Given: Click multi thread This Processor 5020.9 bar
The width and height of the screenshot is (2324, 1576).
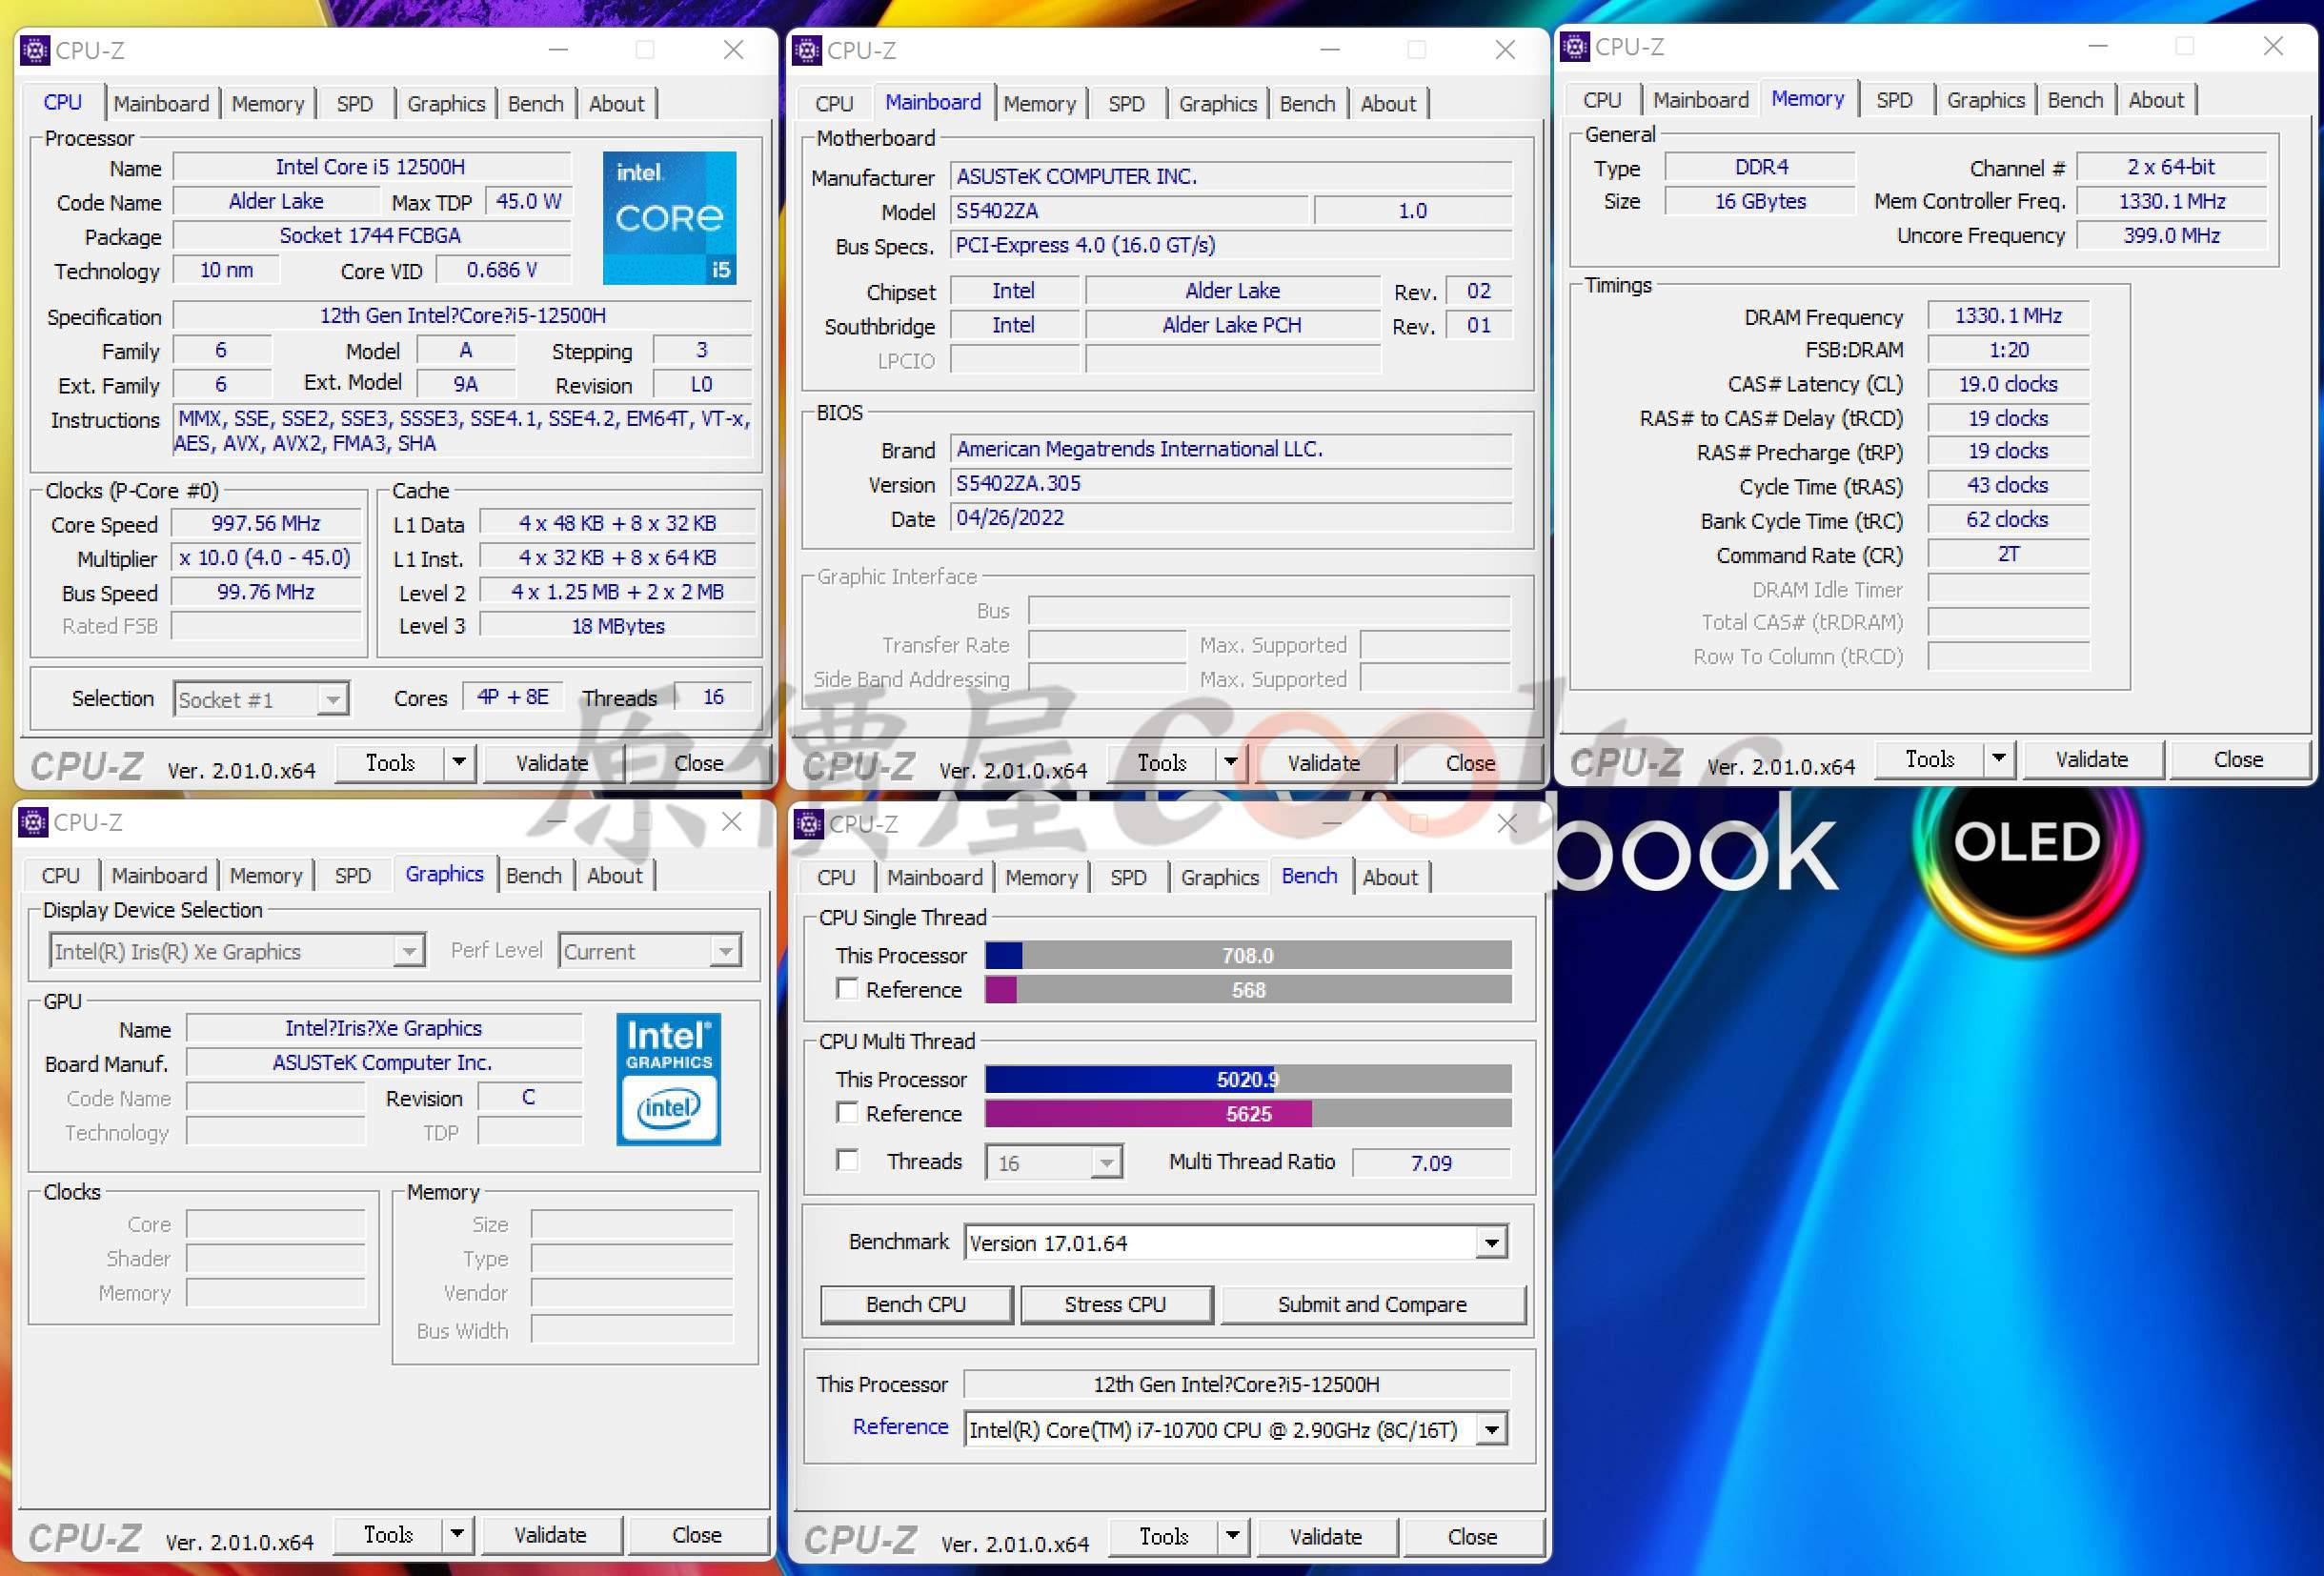Looking at the screenshot, I should (1248, 1079).
